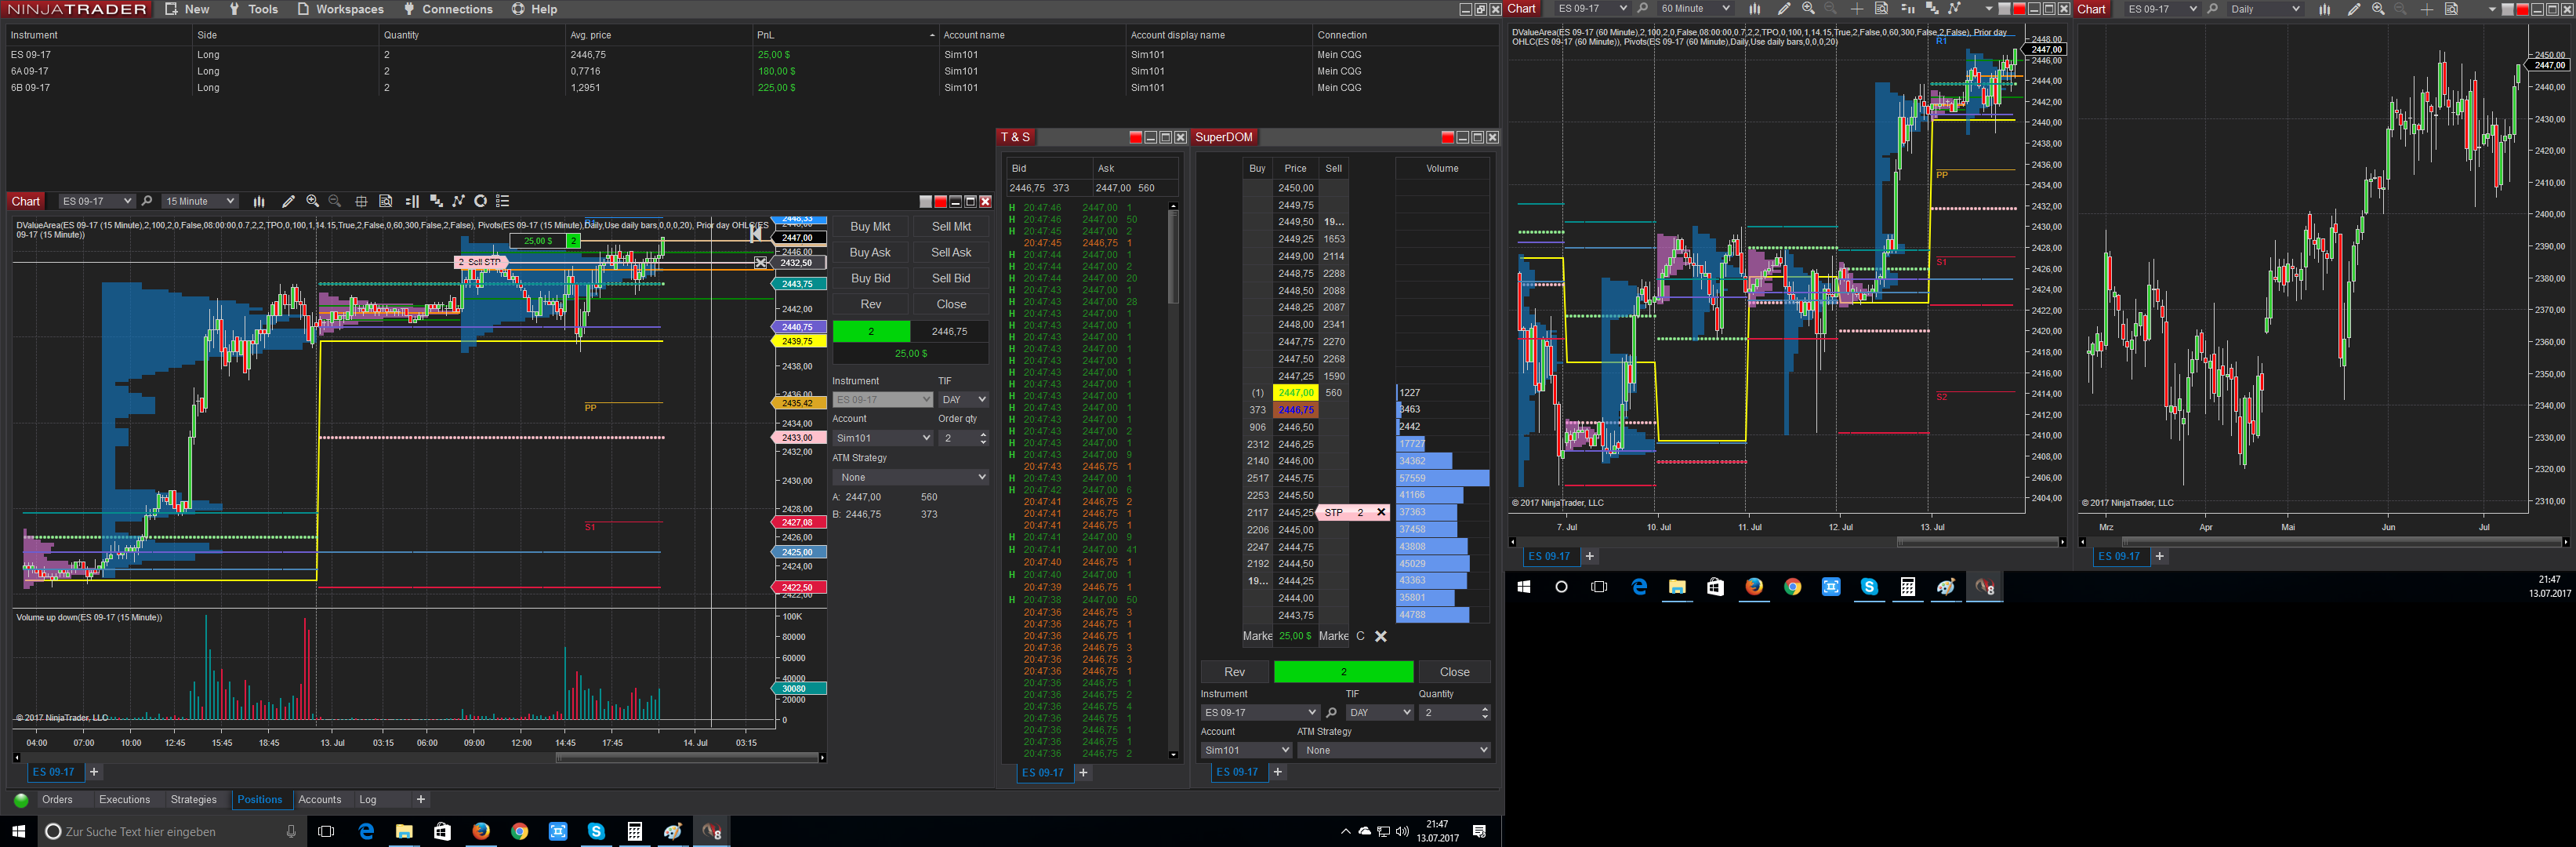2576x847 pixels.
Task: Click the 15 Minute chart horizontal scrollbar
Action: point(687,758)
